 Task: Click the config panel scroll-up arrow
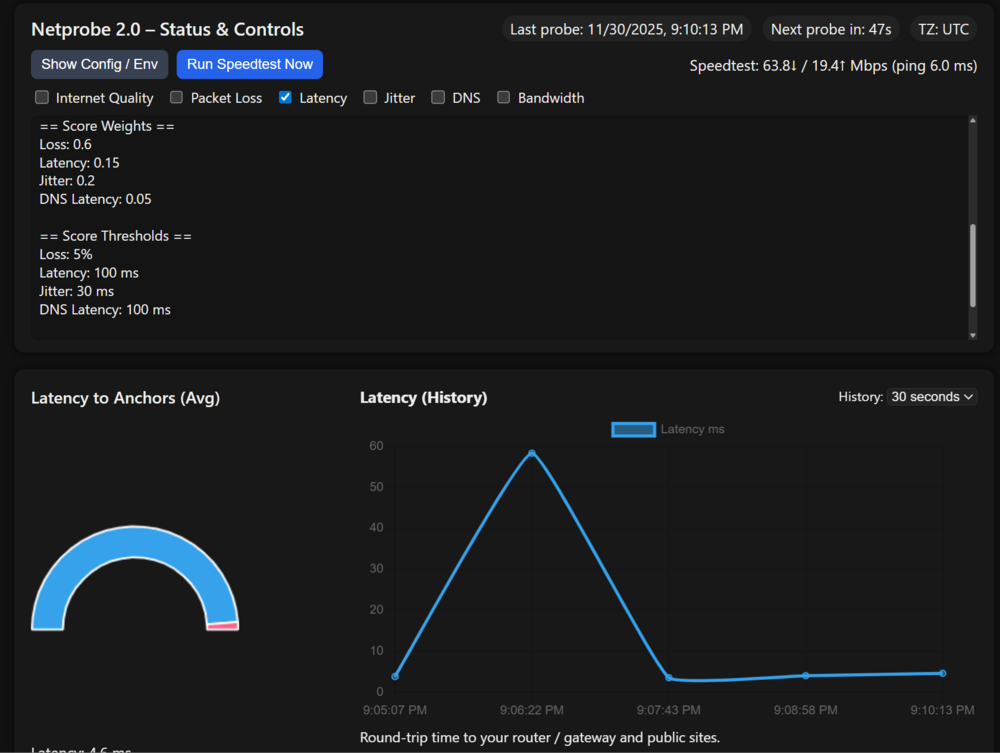[x=973, y=121]
